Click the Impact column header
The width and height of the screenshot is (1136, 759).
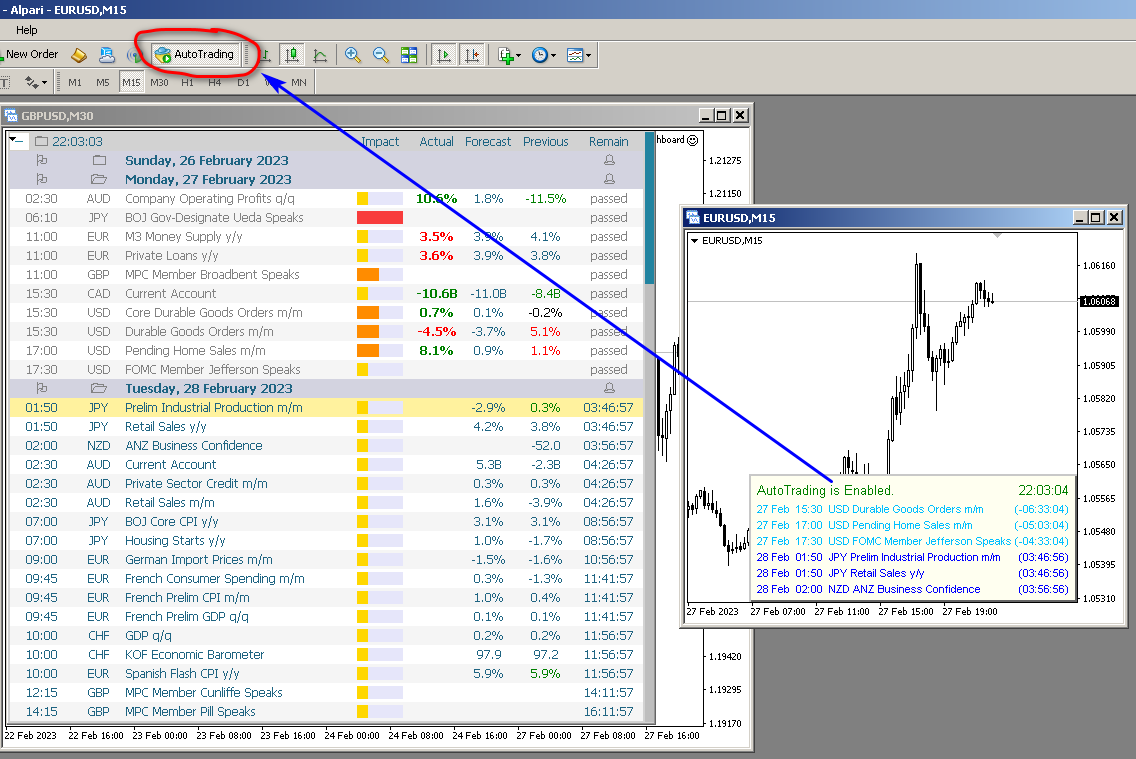coord(380,142)
